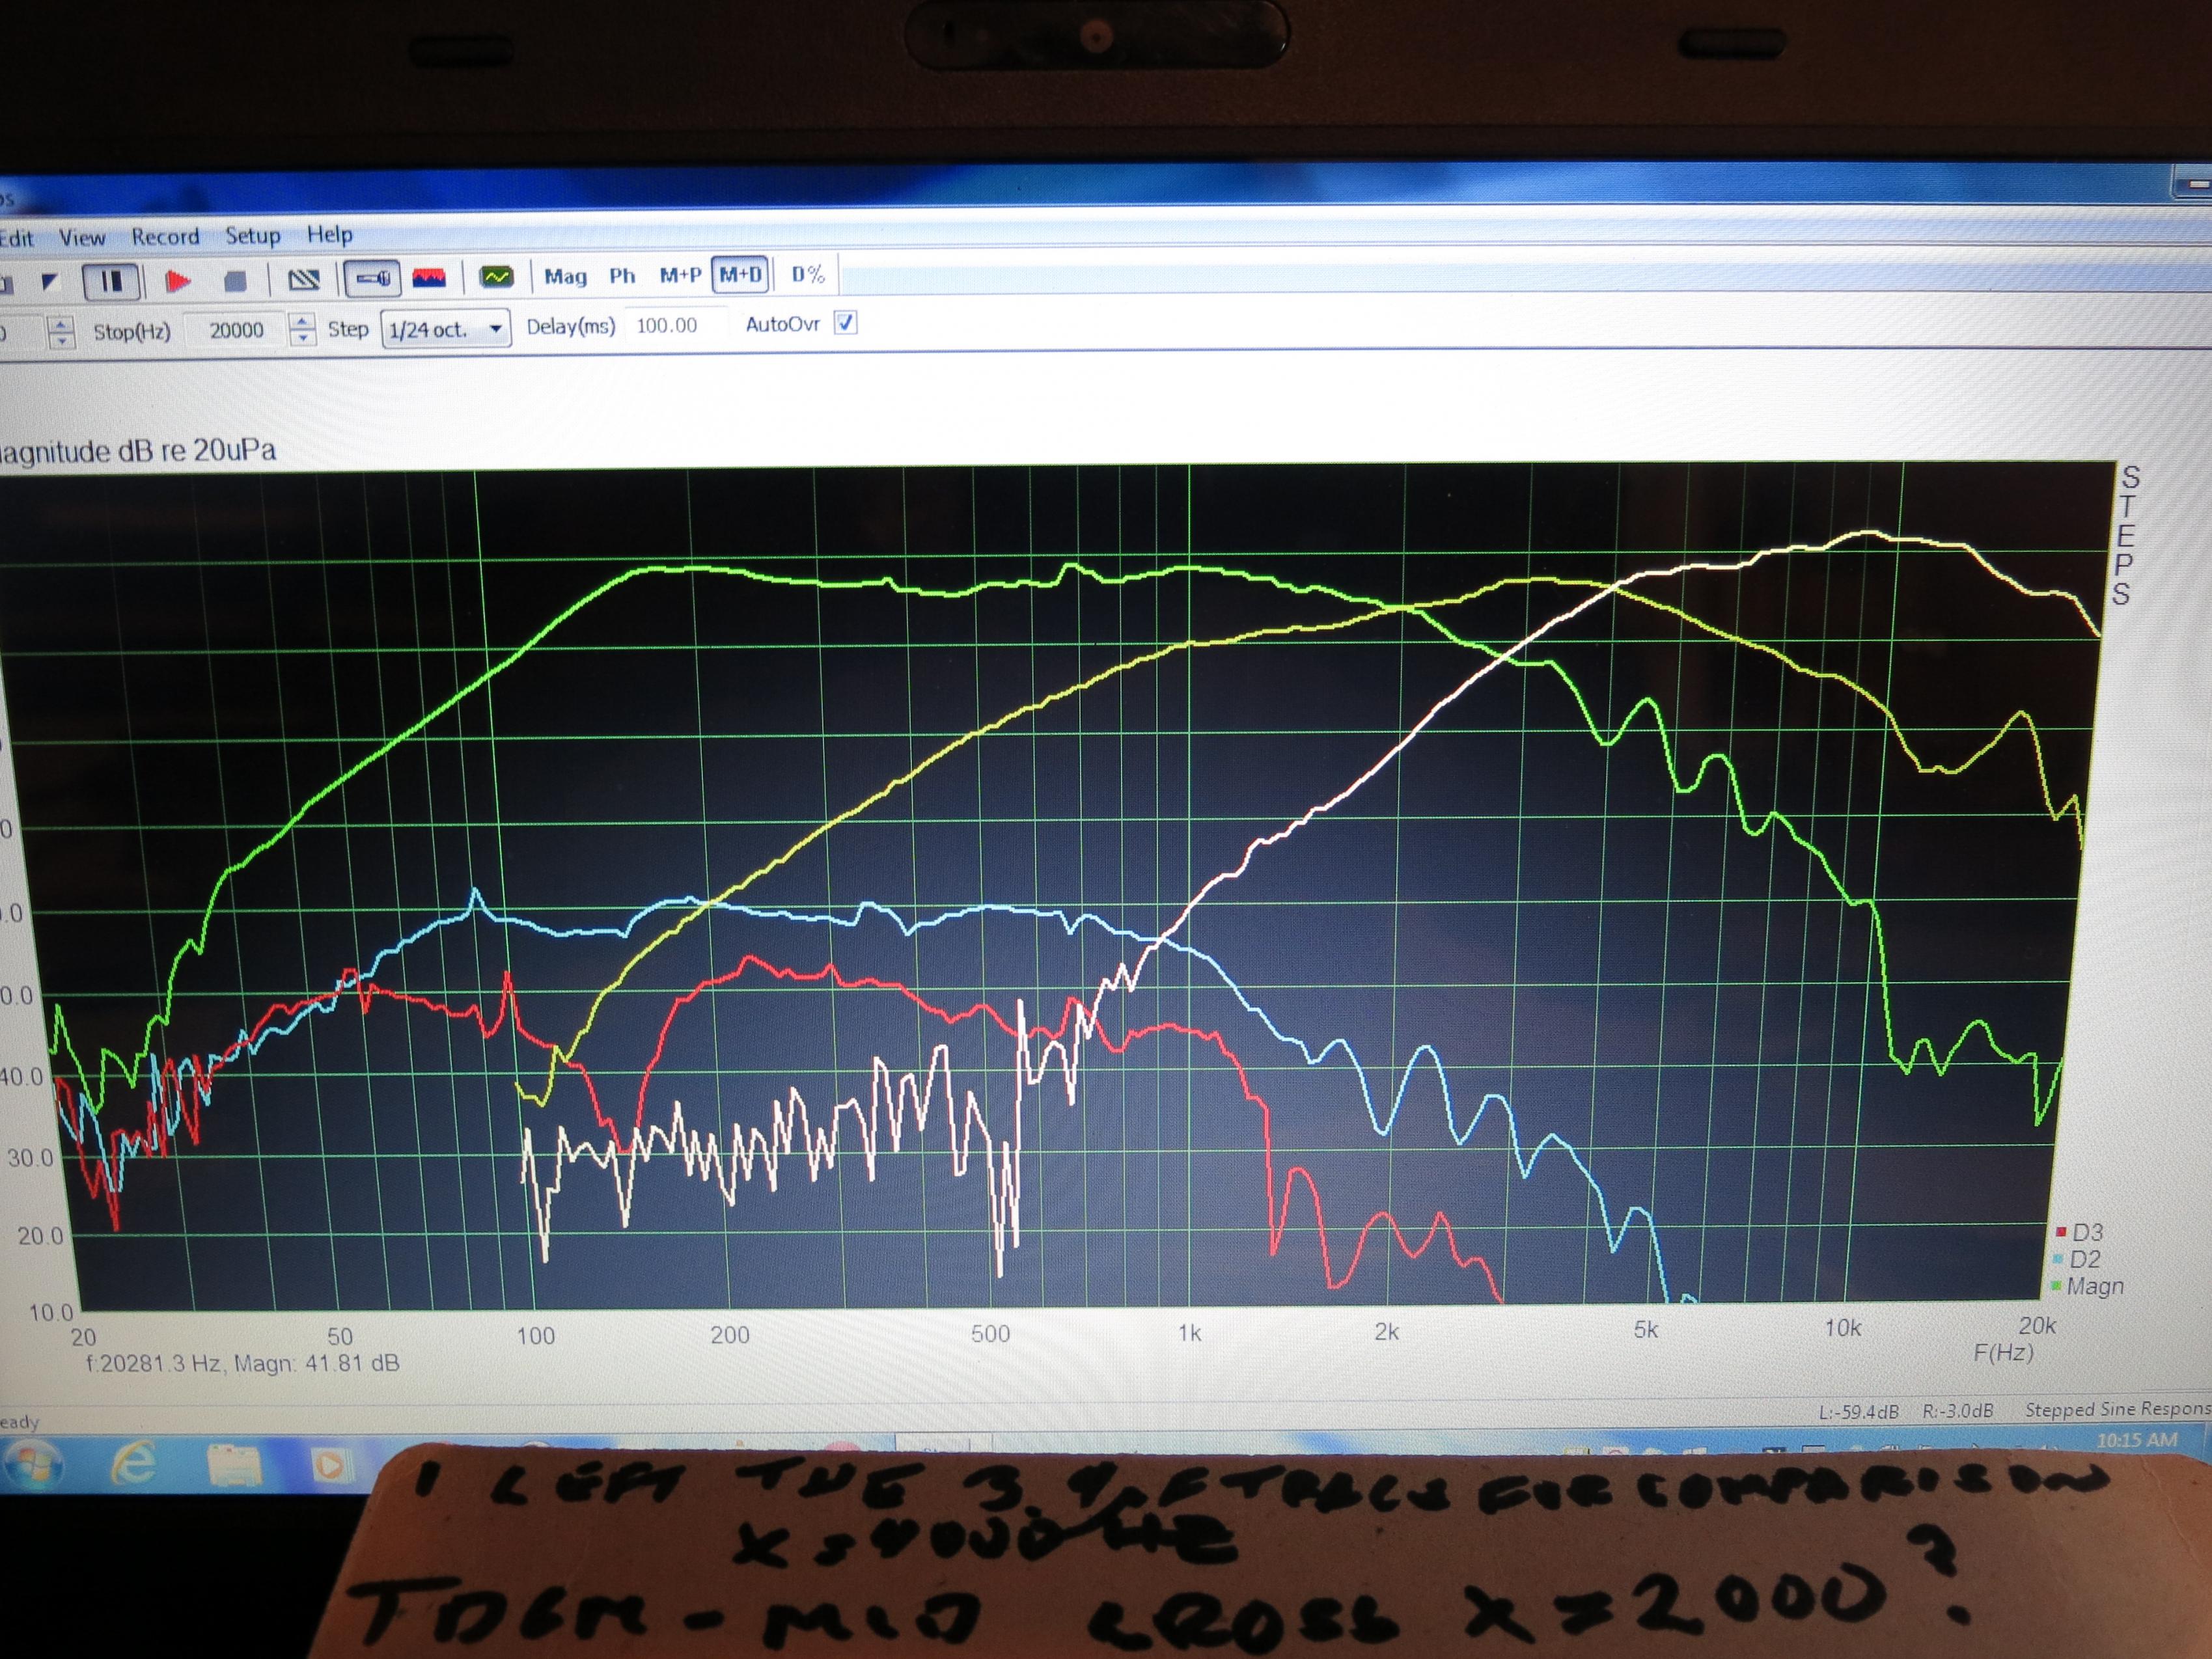Click the 'Stepped Sine Respons' status text
Screen dimensions: 2212x1659
2117,1409
